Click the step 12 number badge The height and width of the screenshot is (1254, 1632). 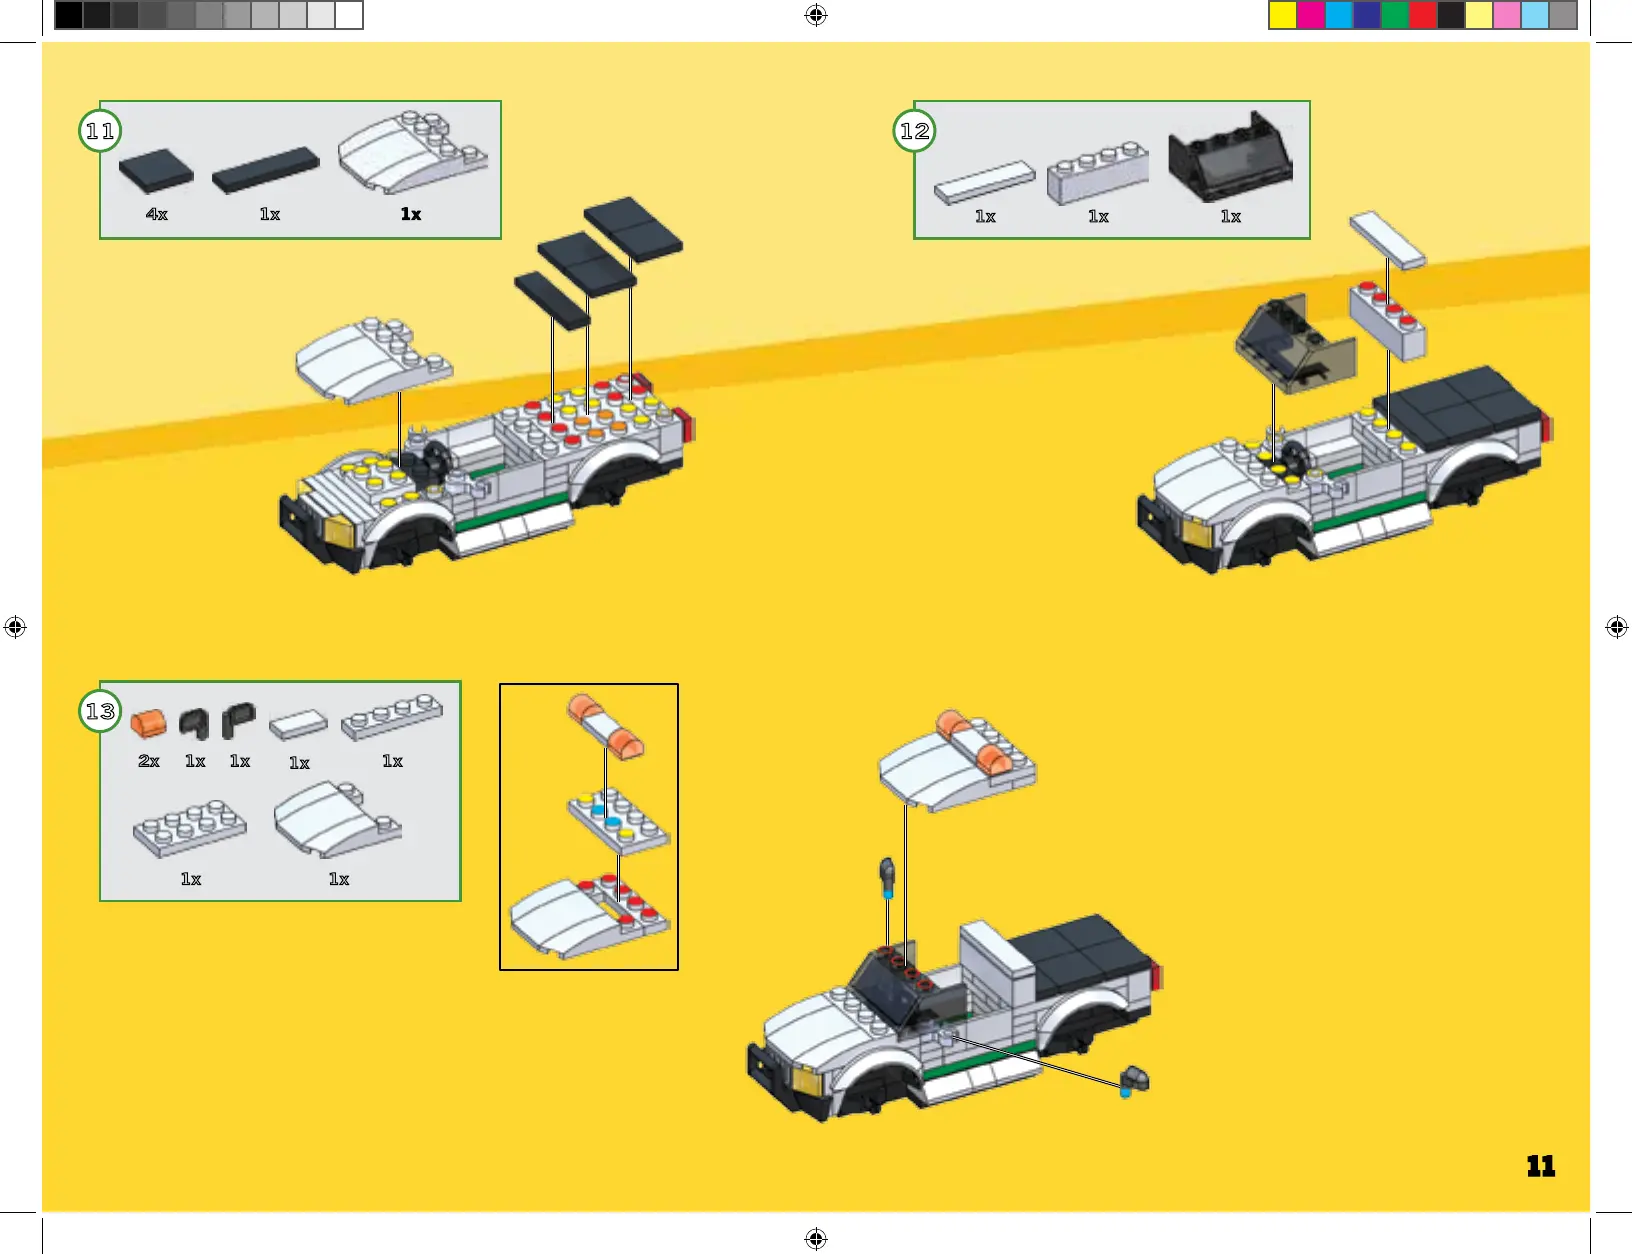click(x=914, y=131)
